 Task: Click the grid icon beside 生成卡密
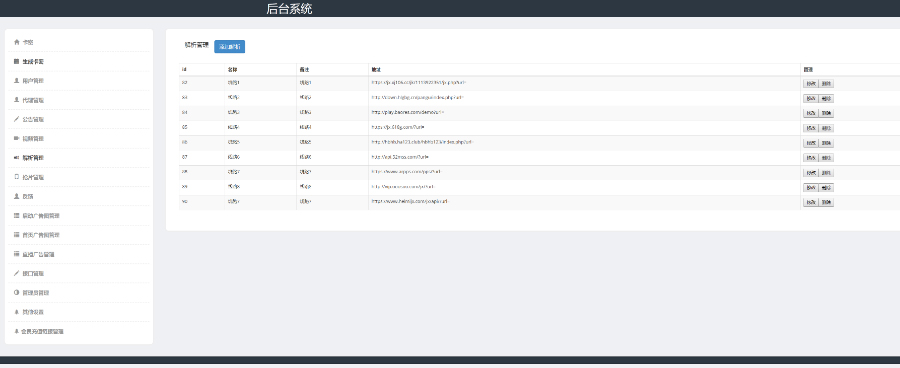(x=17, y=61)
